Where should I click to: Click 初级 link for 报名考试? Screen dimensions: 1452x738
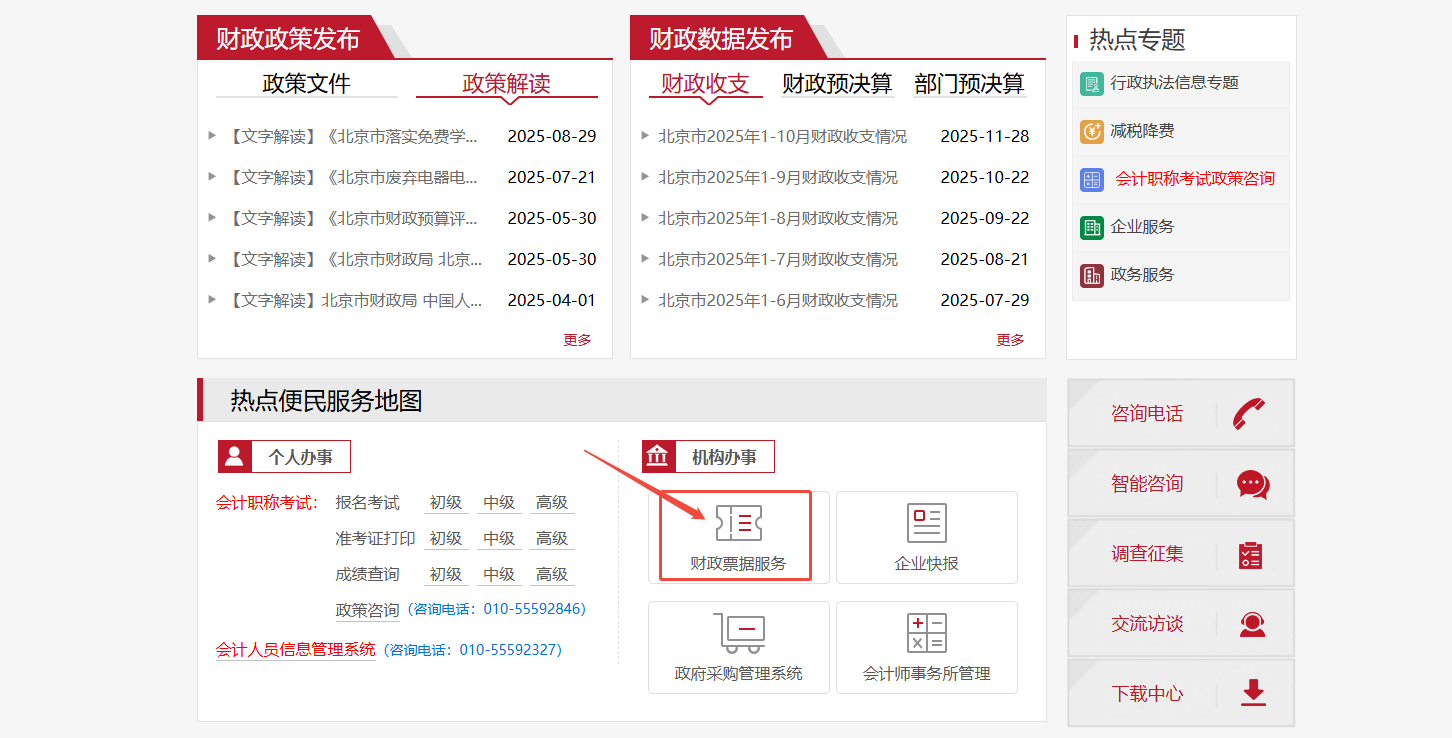click(446, 503)
